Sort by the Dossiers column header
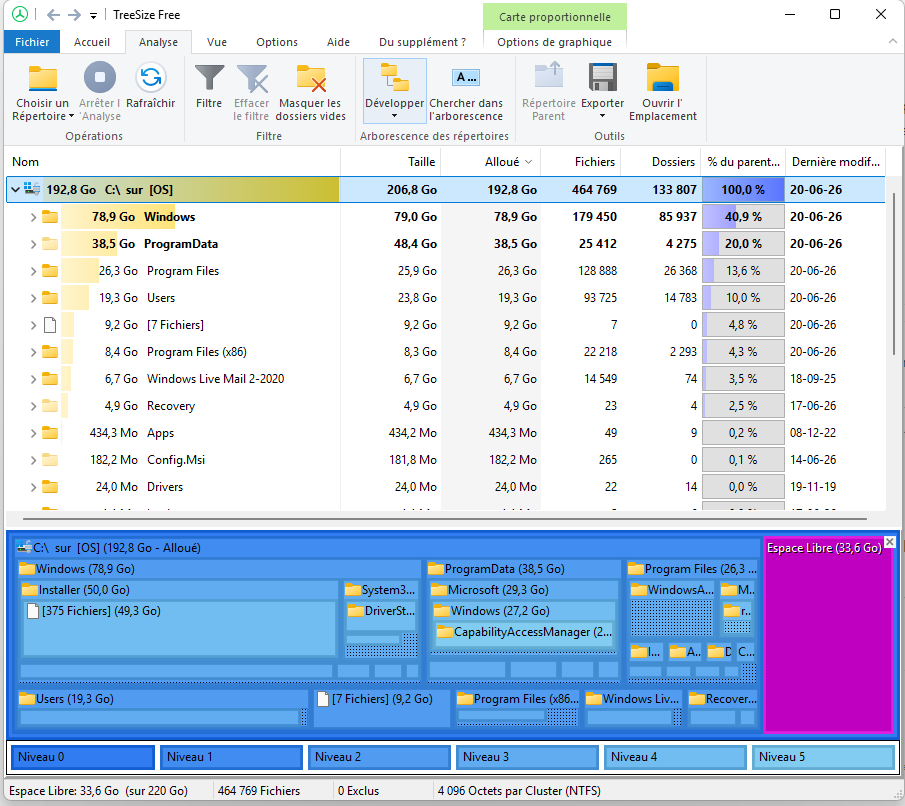 click(661, 162)
